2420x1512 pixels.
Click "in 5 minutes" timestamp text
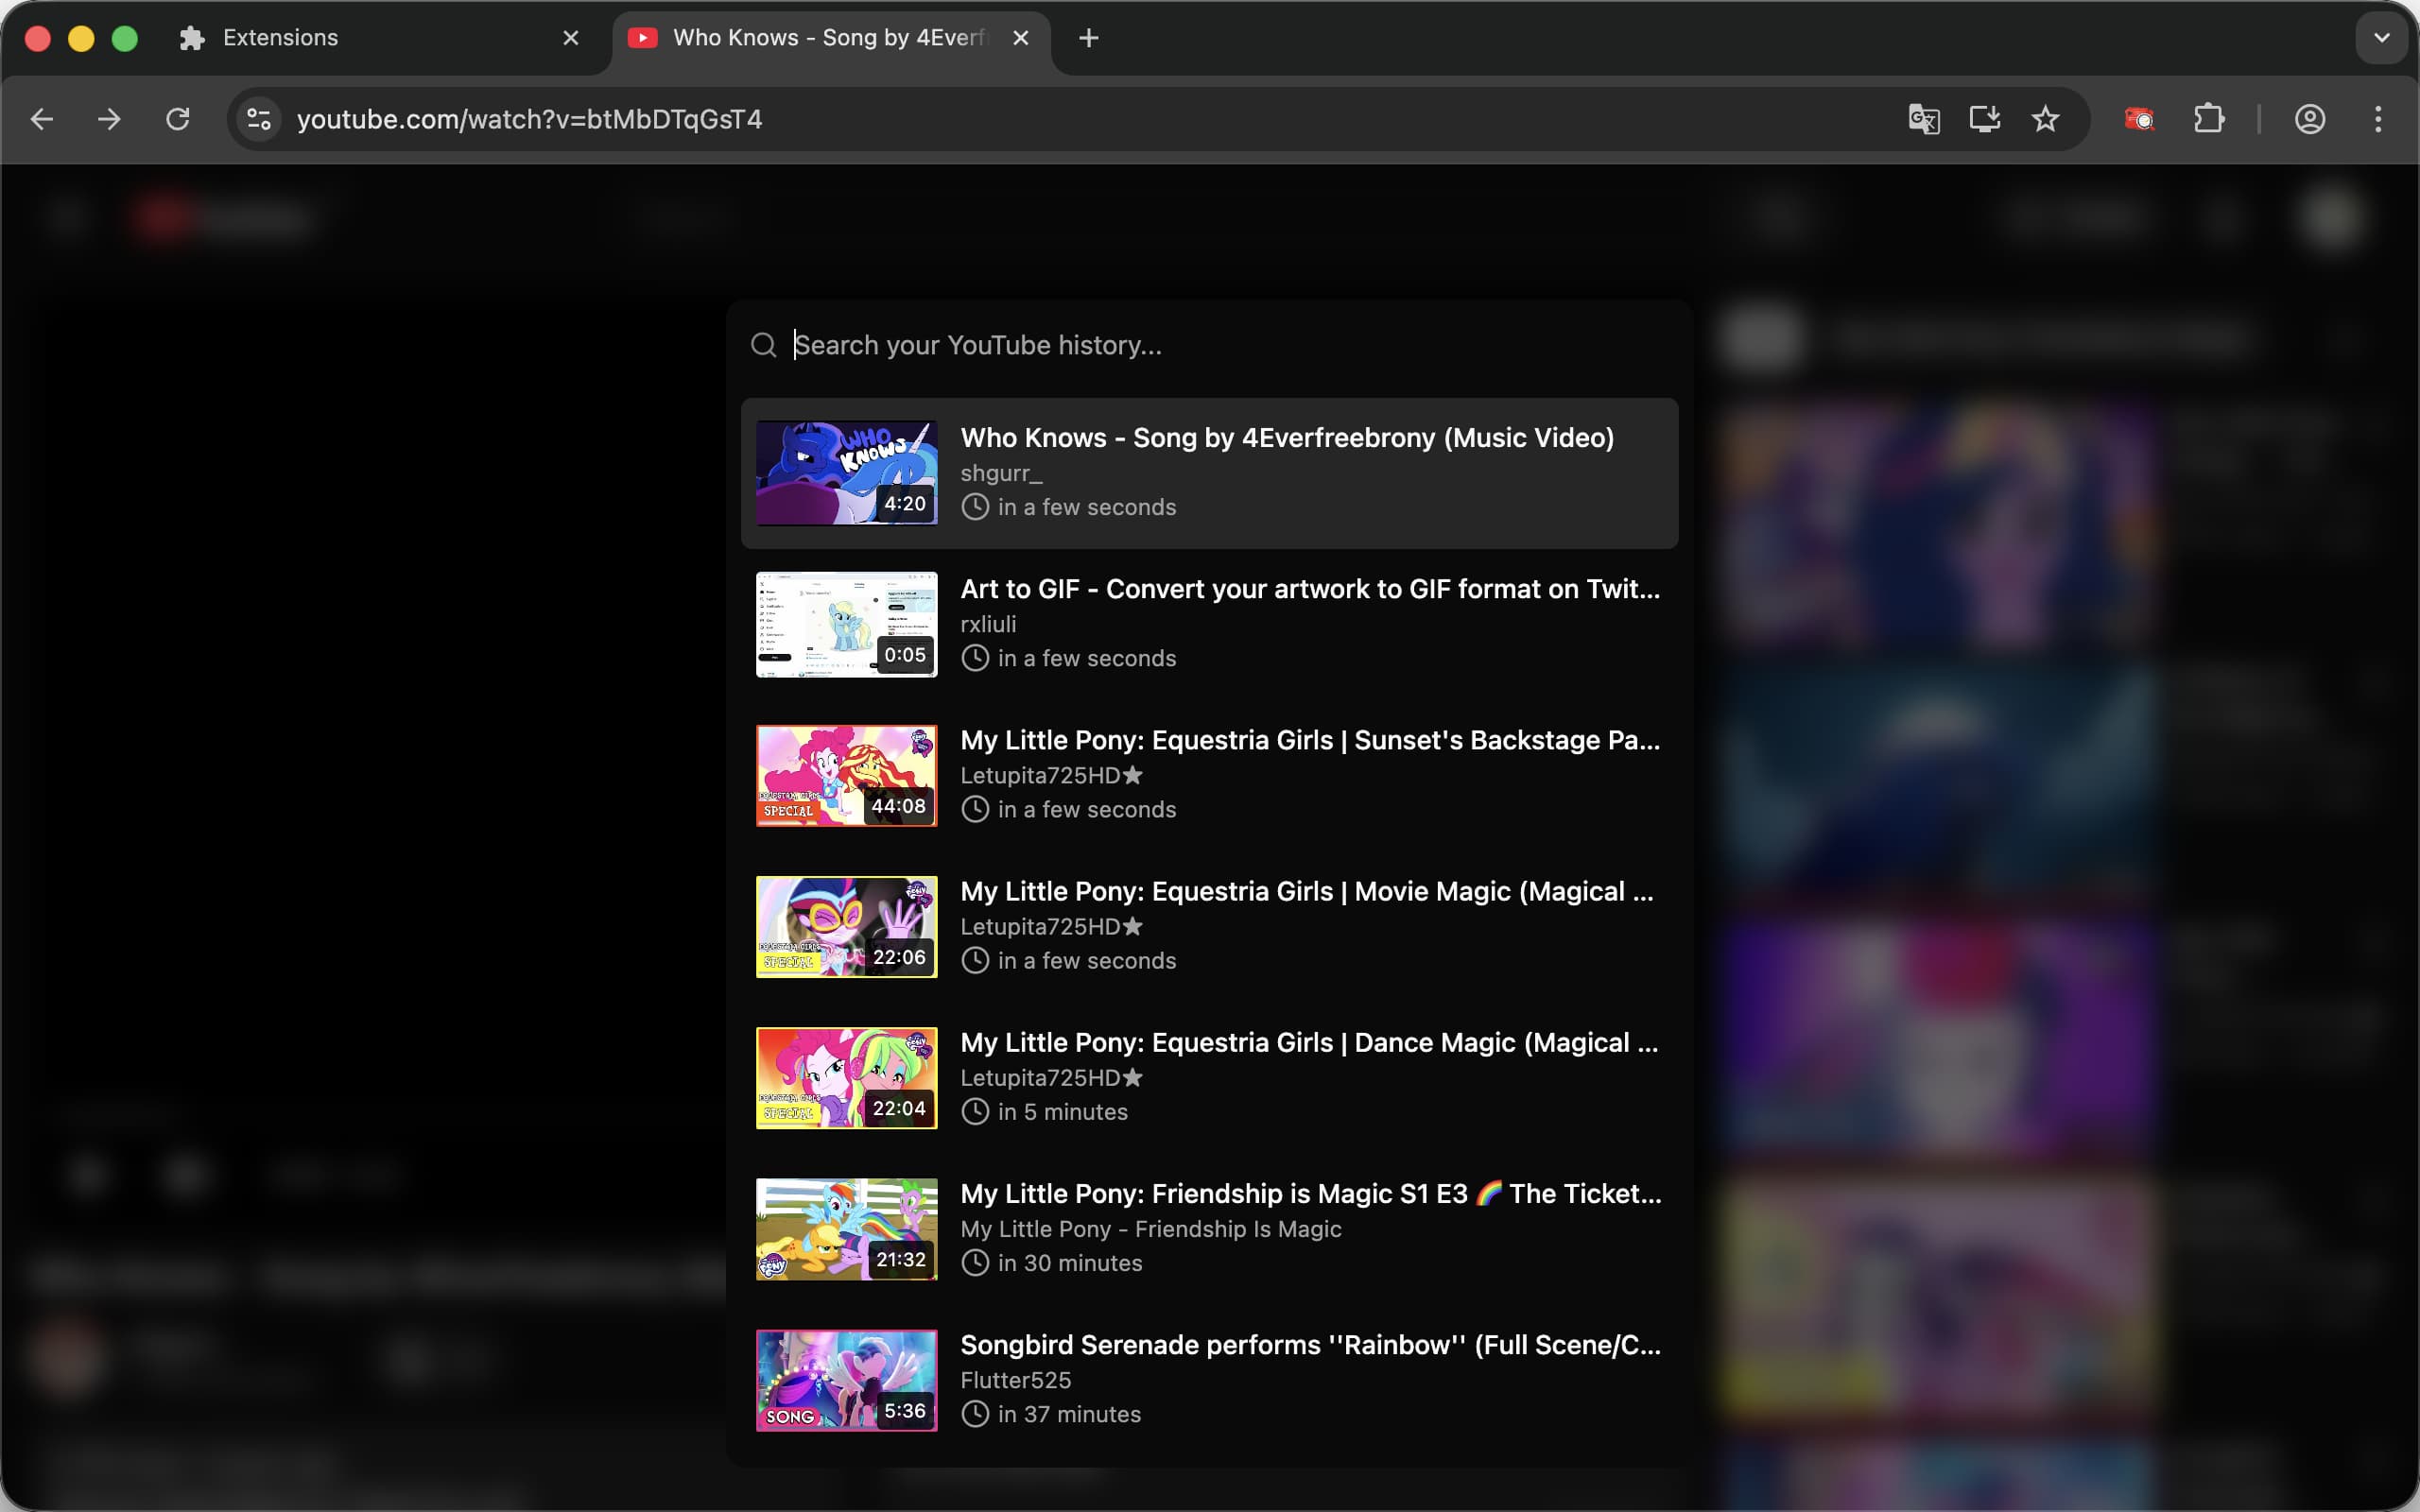coord(1062,1112)
